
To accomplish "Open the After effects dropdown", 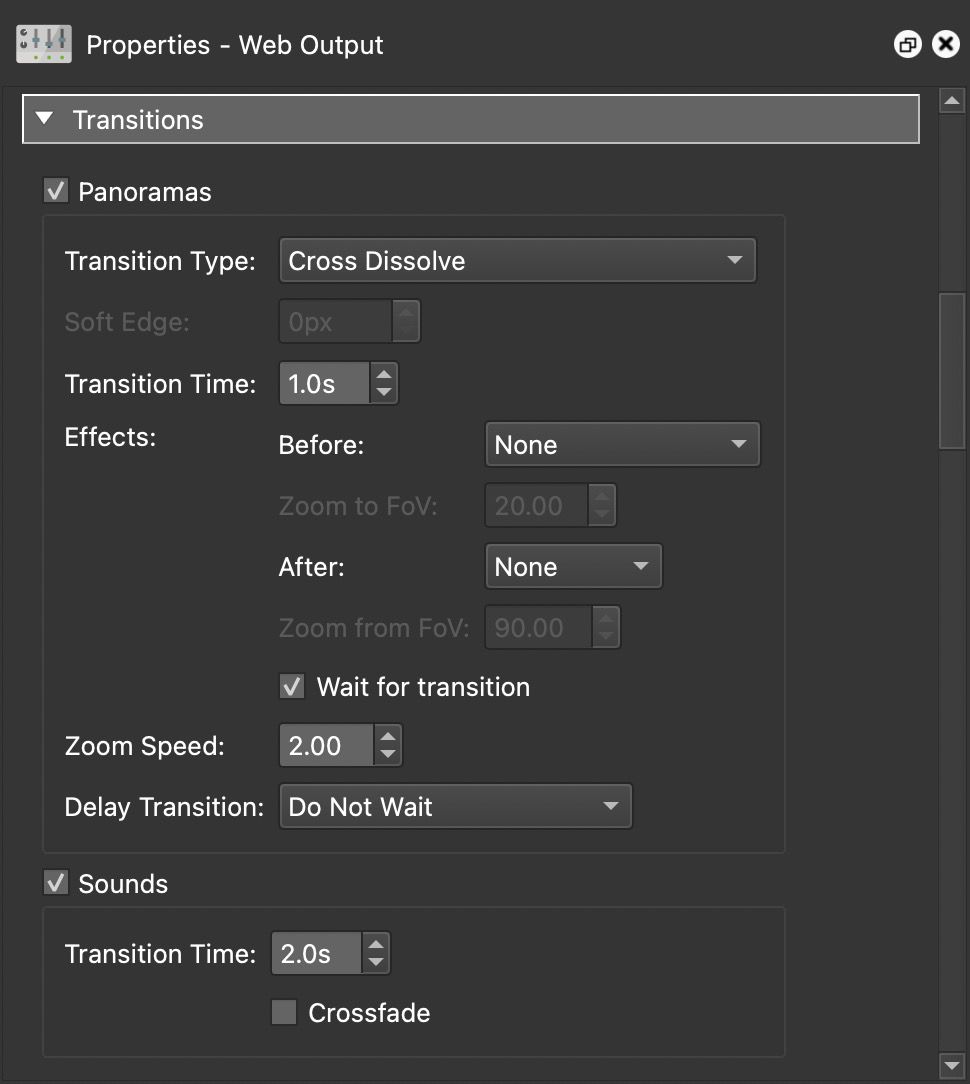I will point(573,566).
